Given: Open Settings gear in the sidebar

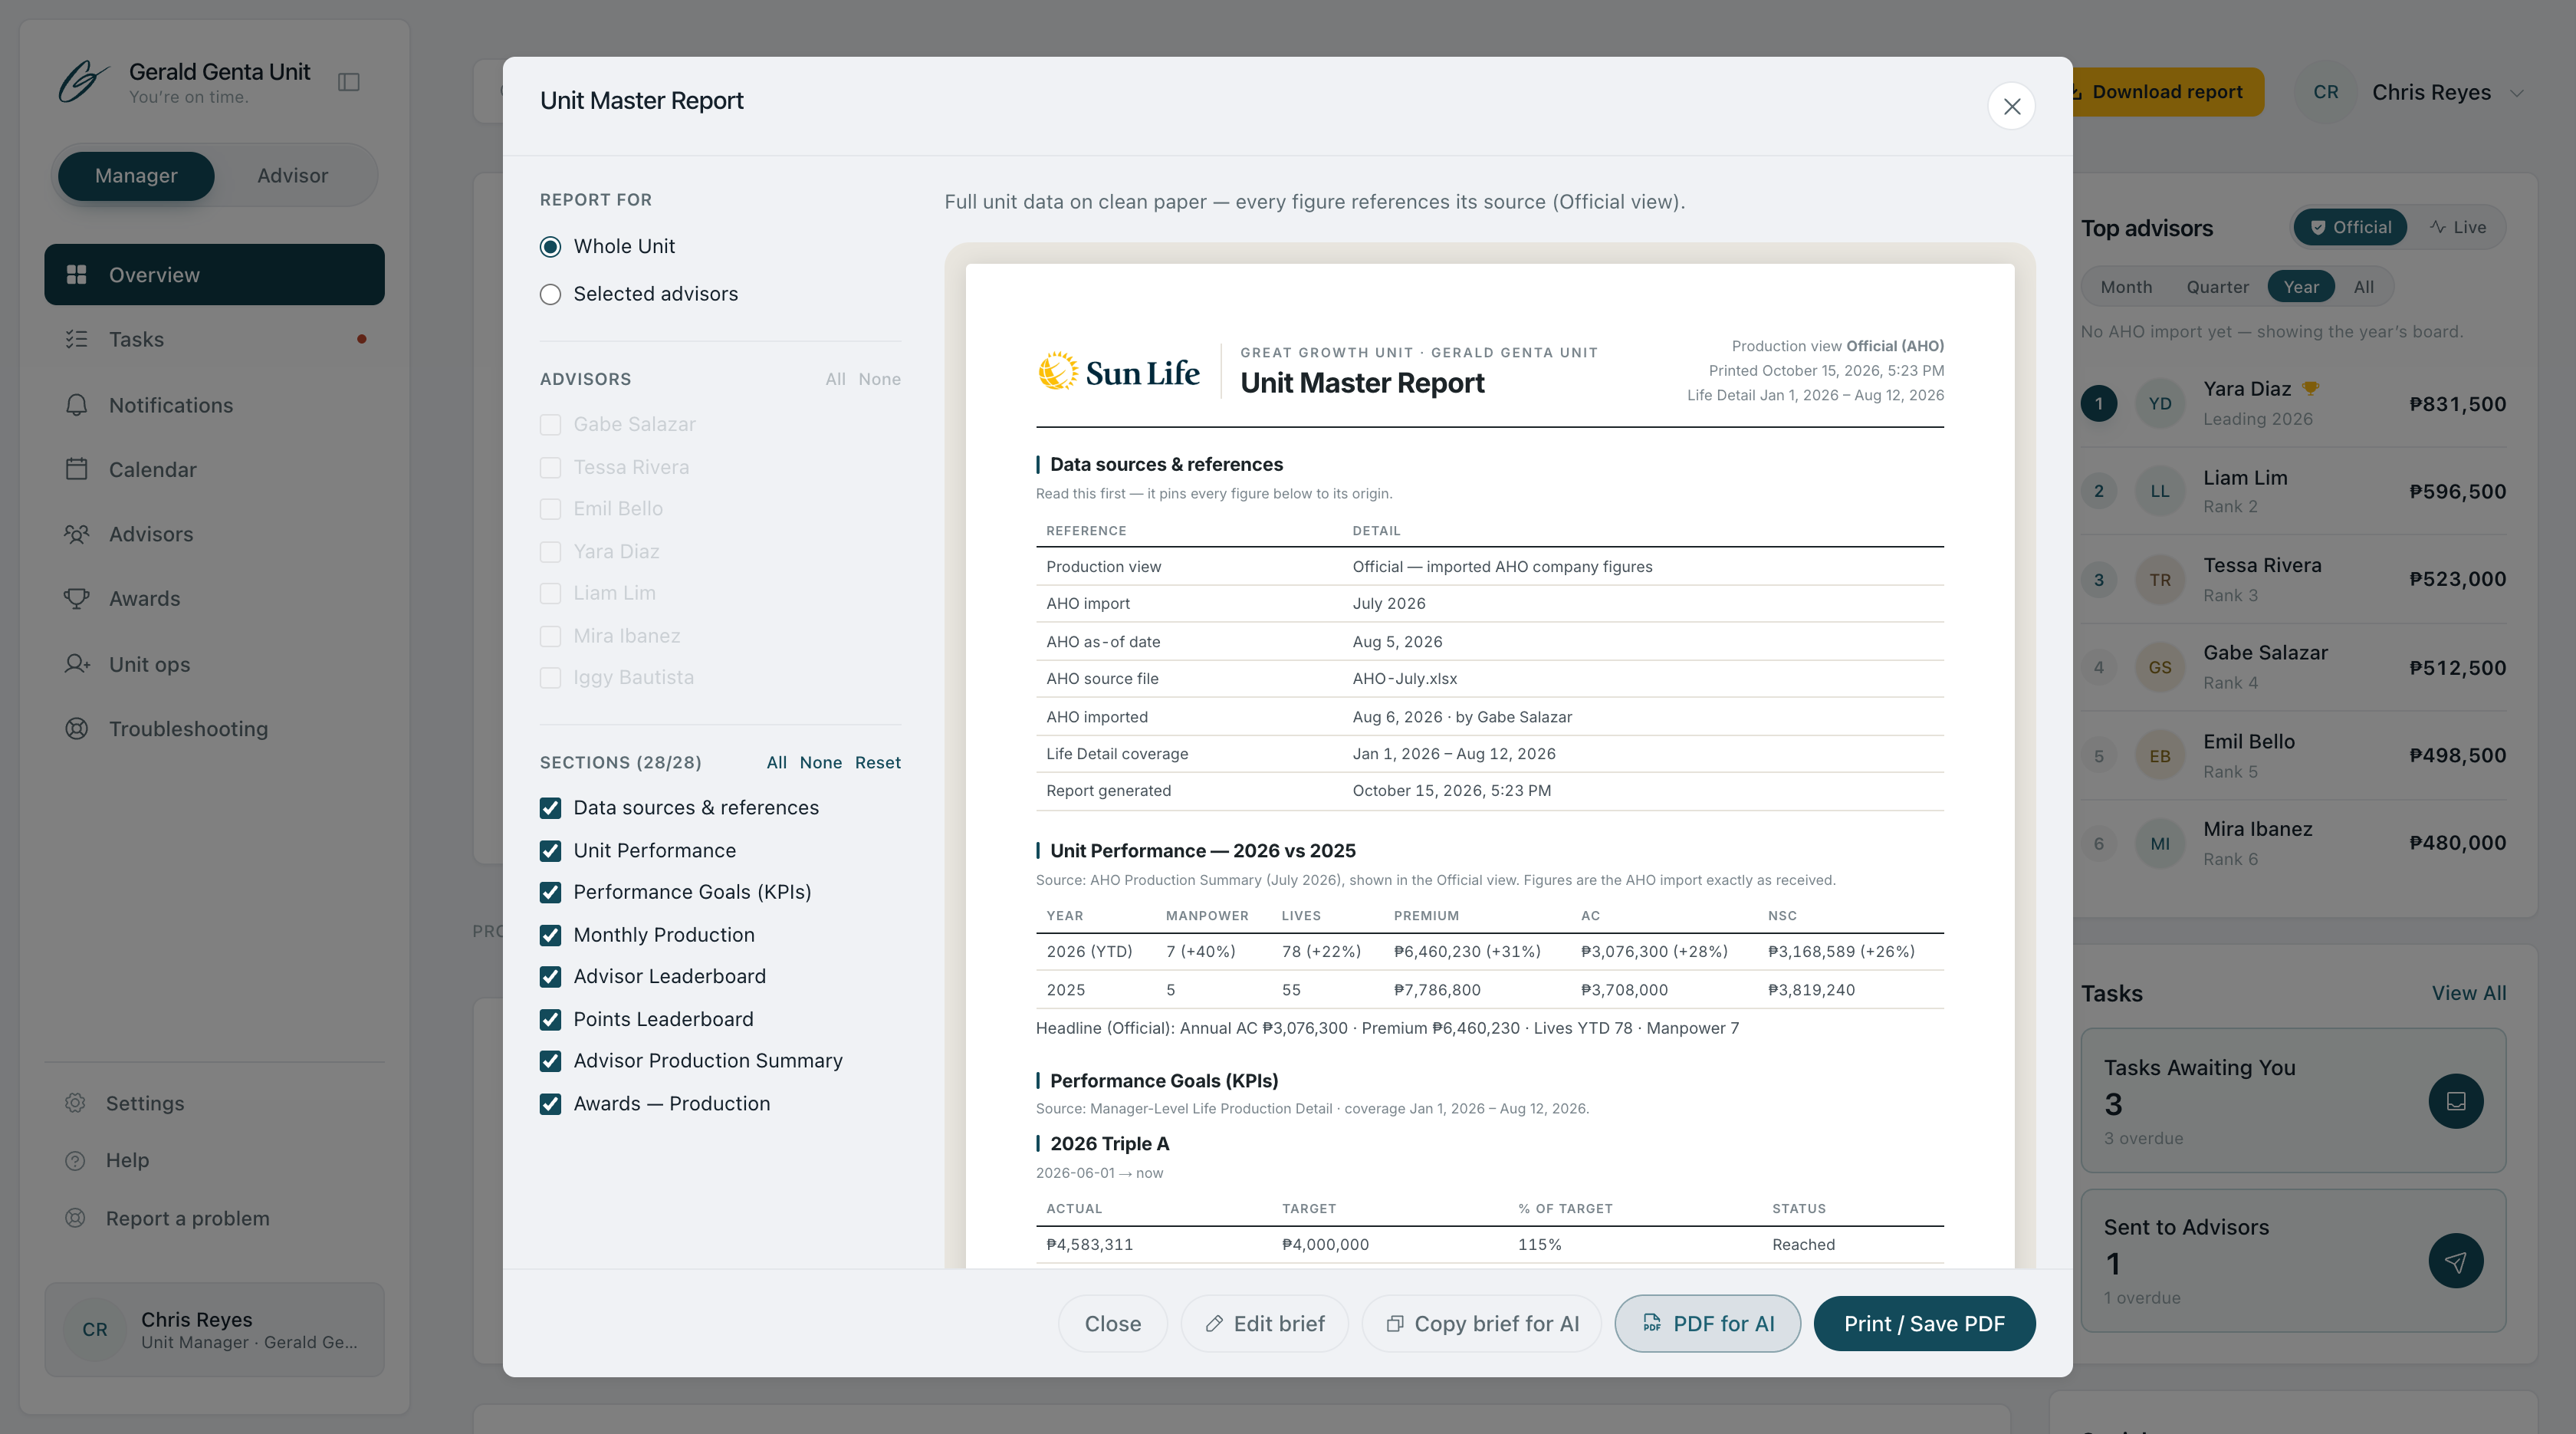Looking at the screenshot, I should click(x=214, y=1103).
